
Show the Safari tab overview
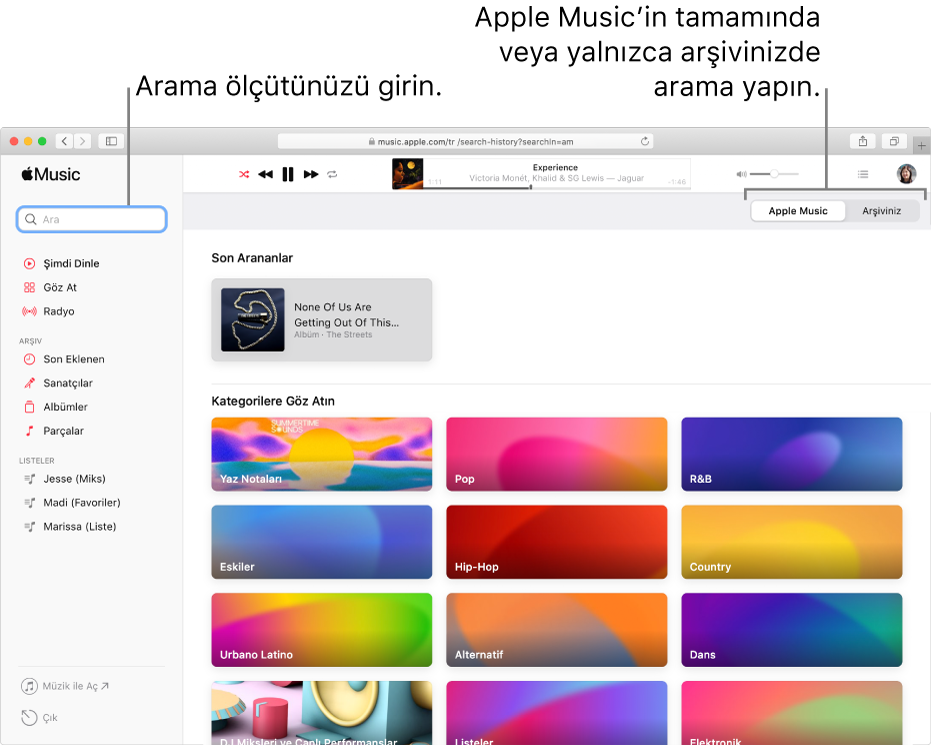point(894,141)
